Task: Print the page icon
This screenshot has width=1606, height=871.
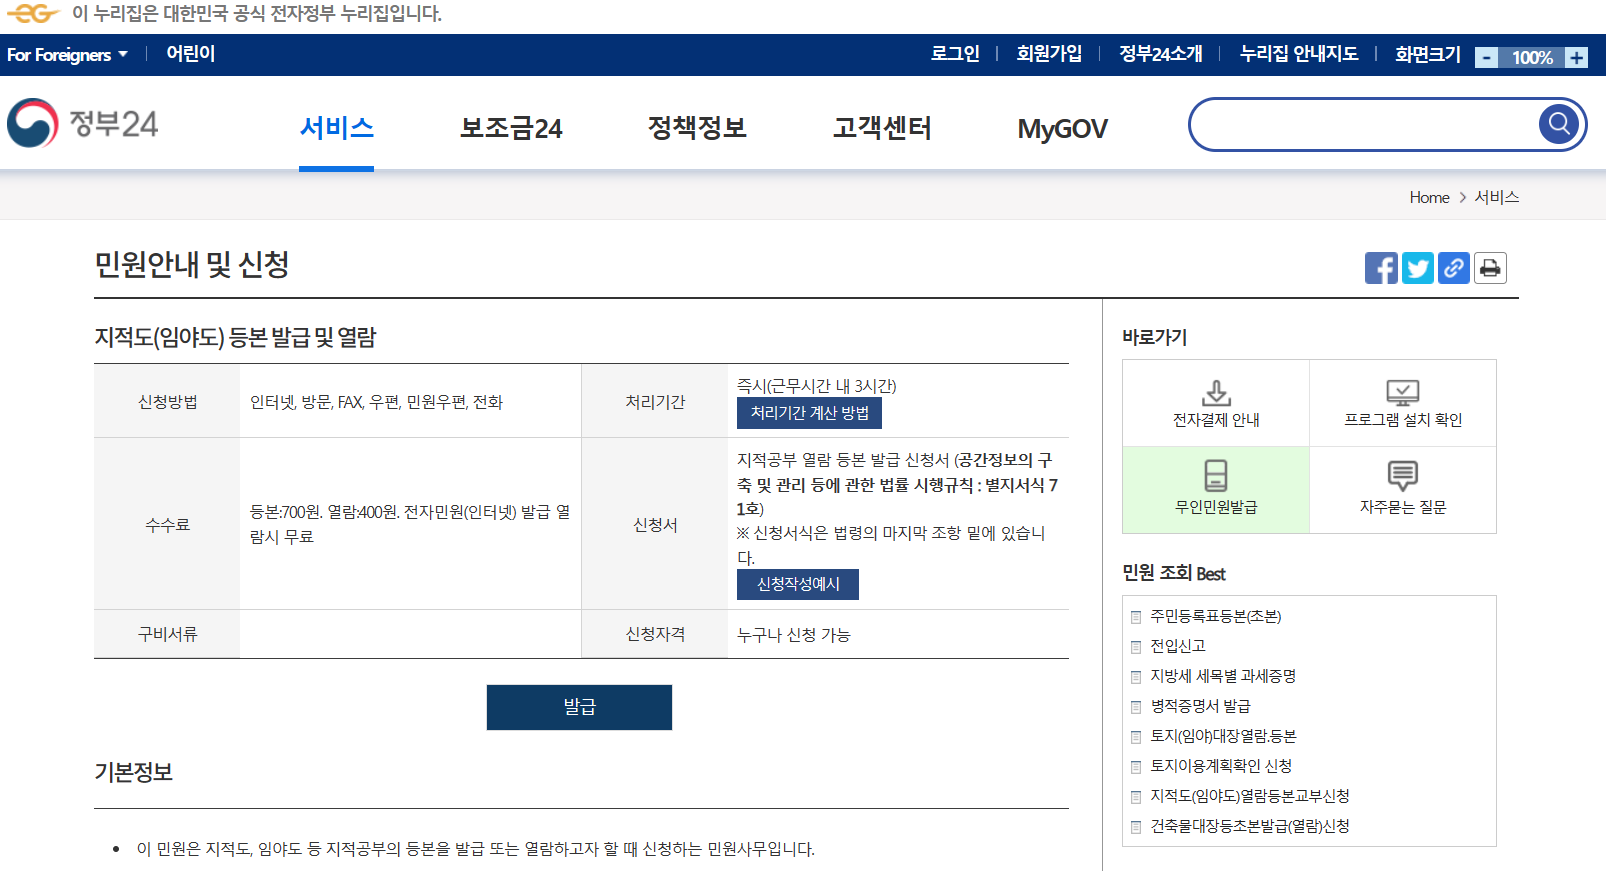Action: [1490, 268]
